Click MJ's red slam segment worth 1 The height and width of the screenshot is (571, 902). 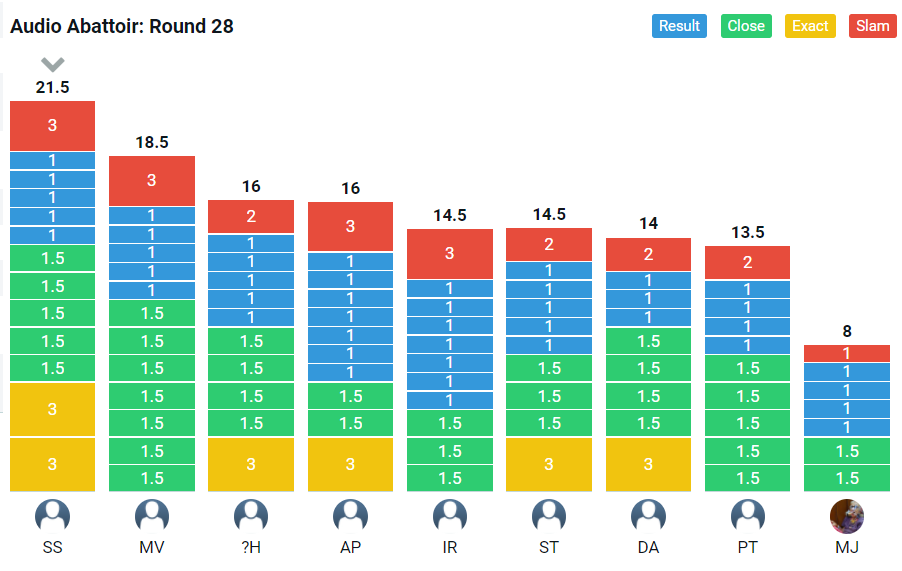pyautogui.click(x=847, y=353)
